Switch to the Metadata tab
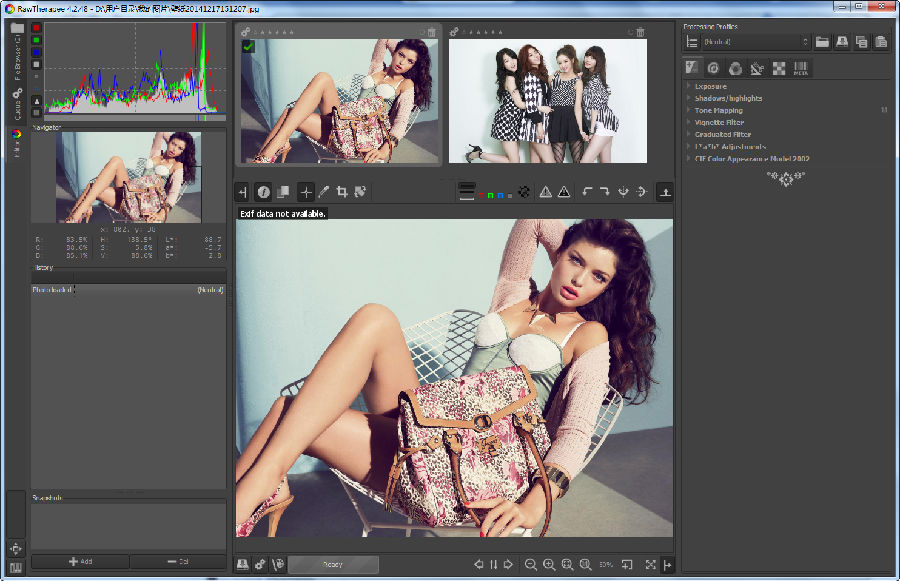Viewport: 900px width, 581px height. 801,68
